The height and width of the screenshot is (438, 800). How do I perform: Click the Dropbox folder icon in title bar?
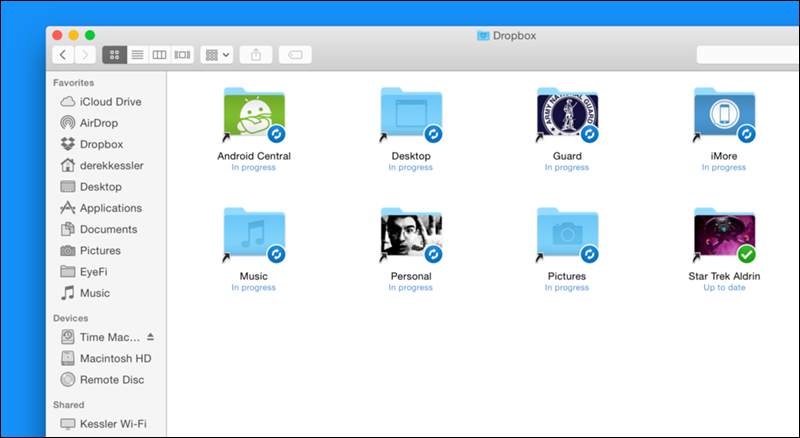click(483, 35)
